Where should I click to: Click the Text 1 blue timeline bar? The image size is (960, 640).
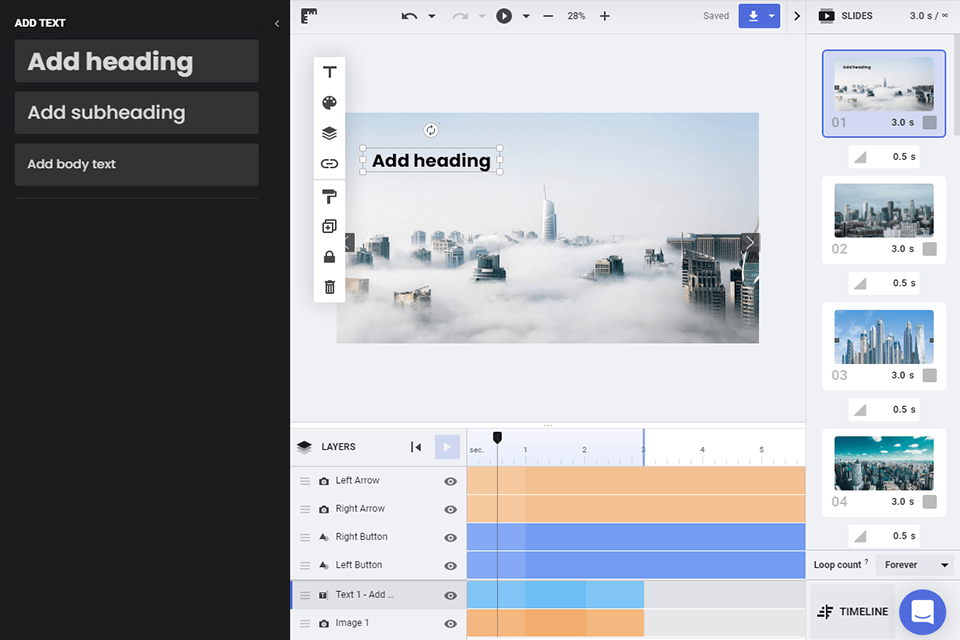pyautogui.click(x=555, y=595)
